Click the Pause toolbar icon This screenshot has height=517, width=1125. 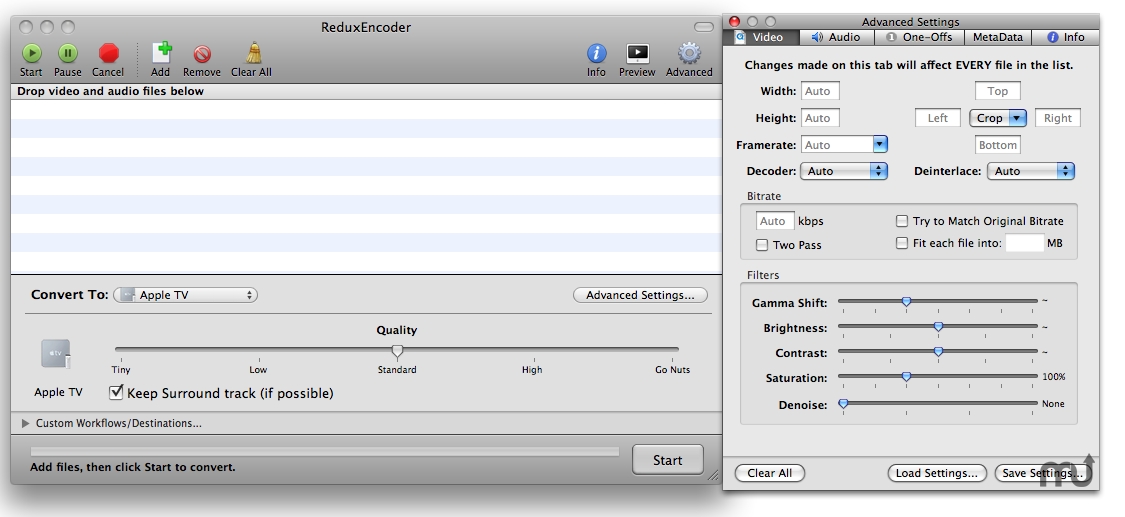tap(67, 53)
